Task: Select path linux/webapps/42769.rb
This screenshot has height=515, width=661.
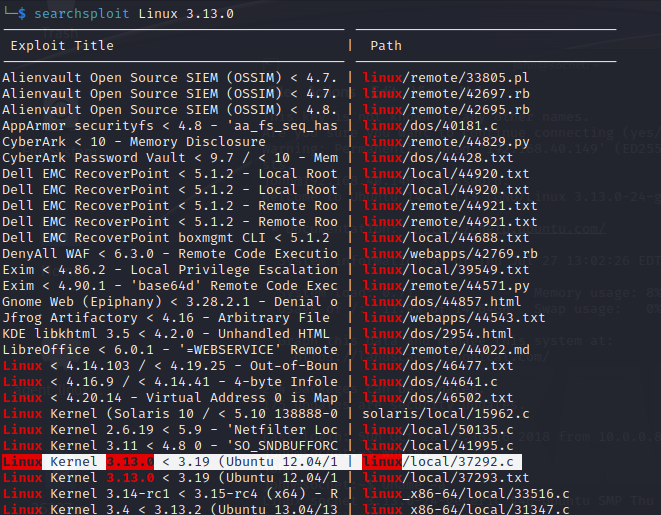Action: pyautogui.click(x=450, y=254)
